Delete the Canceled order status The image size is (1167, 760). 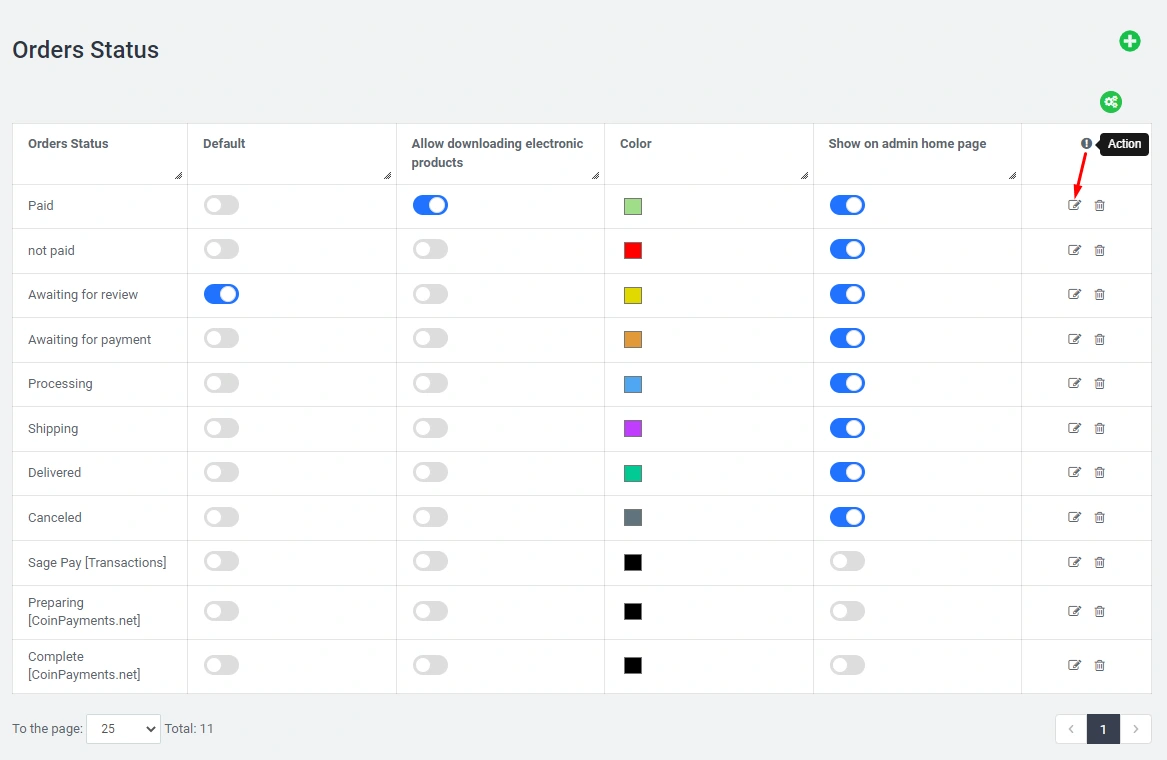coord(1100,517)
